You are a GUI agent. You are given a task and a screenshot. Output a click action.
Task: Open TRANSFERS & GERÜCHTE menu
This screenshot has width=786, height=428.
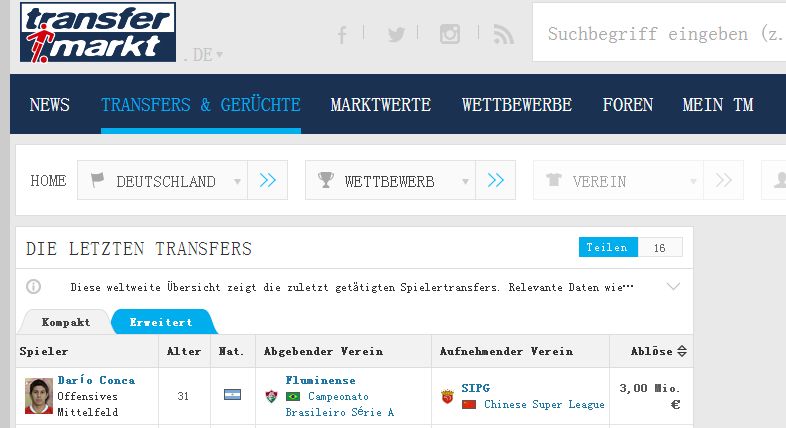click(x=201, y=105)
